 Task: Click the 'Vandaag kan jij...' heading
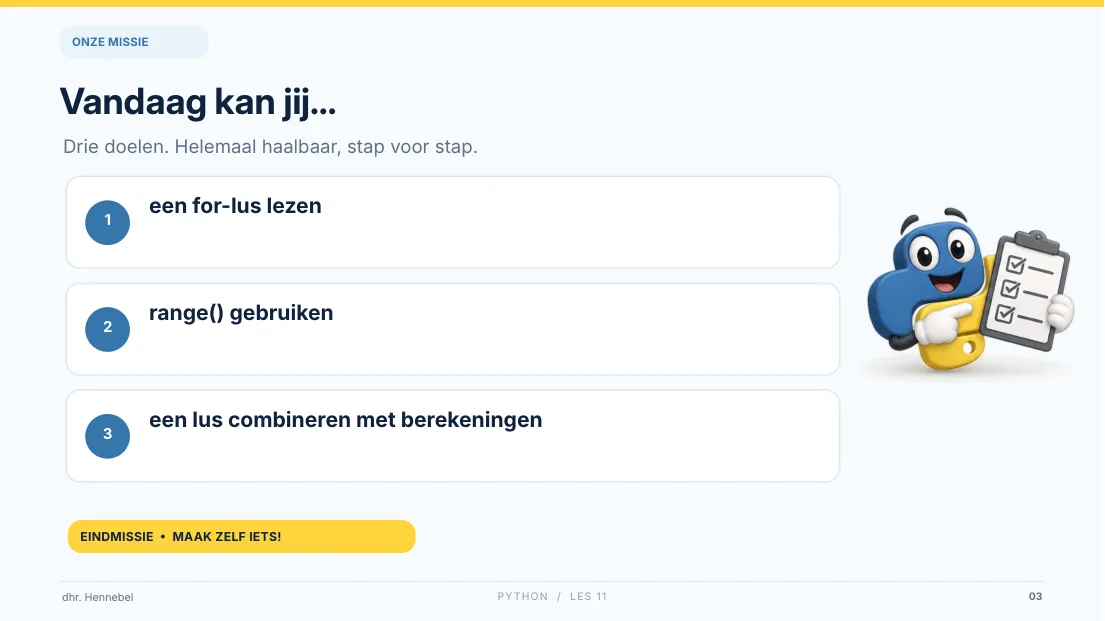198,102
